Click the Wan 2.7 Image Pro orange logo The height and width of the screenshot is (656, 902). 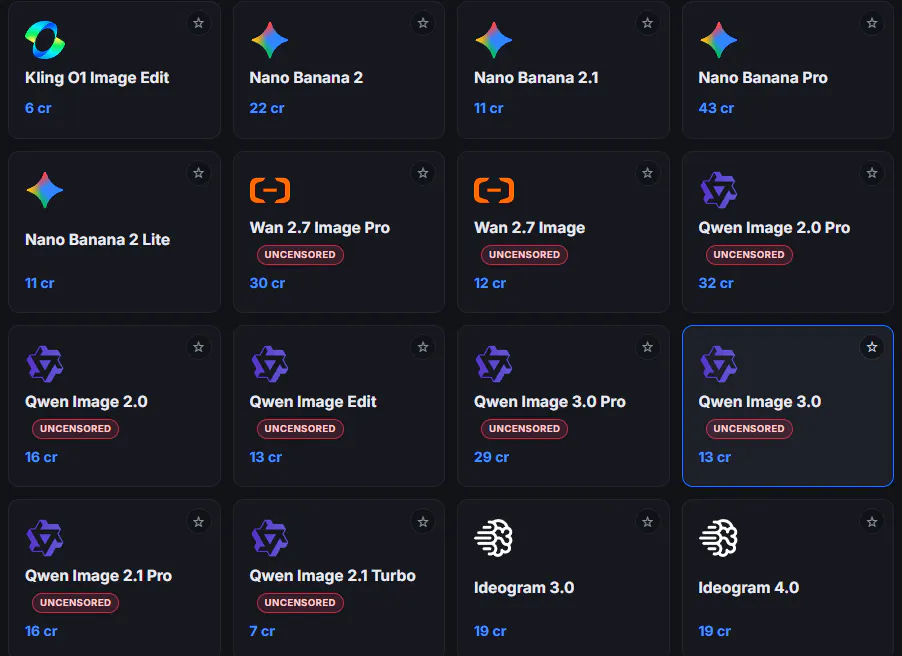coord(270,190)
